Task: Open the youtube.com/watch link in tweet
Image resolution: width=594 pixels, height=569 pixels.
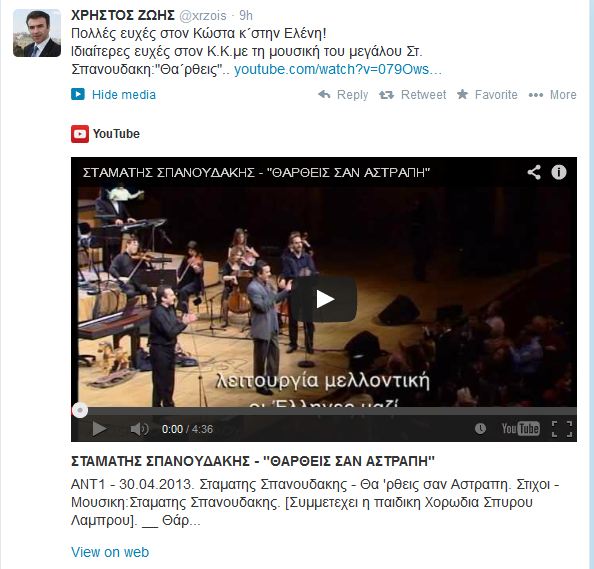Action: pyautogui.click(x=338, y=69)
